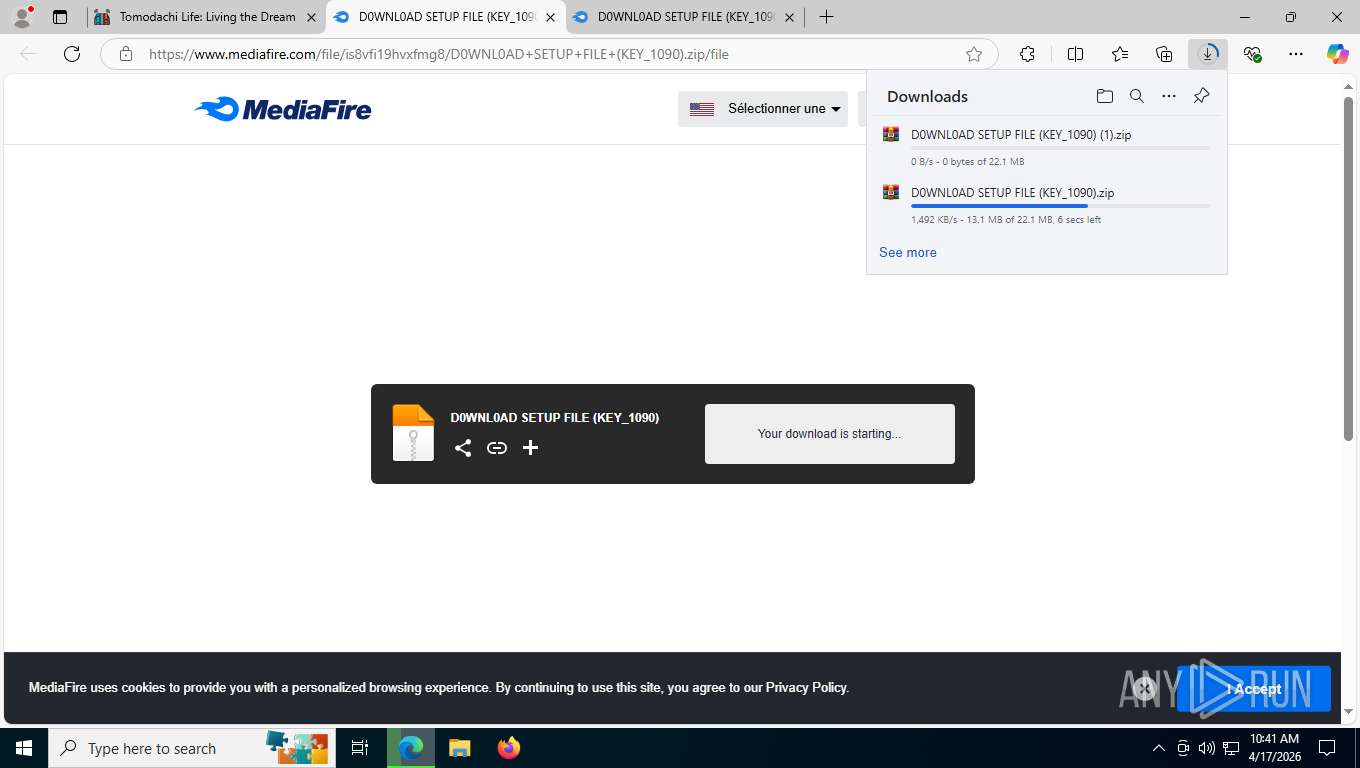Click Your download is starting button
The width and height of the screenshot is (1360, 768).
pos(829,434)
